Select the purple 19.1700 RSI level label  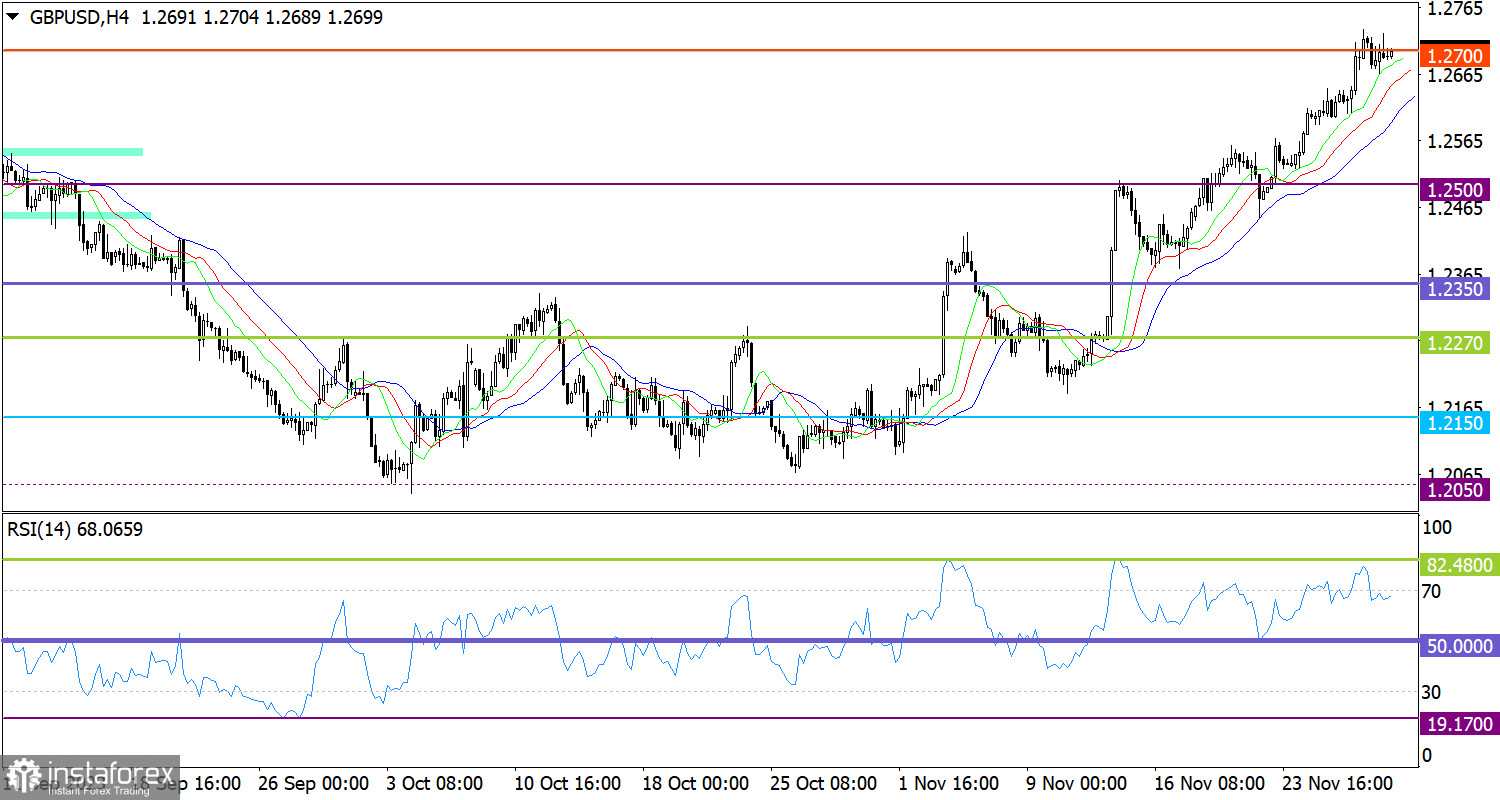pyautogui.click(x=1460, y=724)
